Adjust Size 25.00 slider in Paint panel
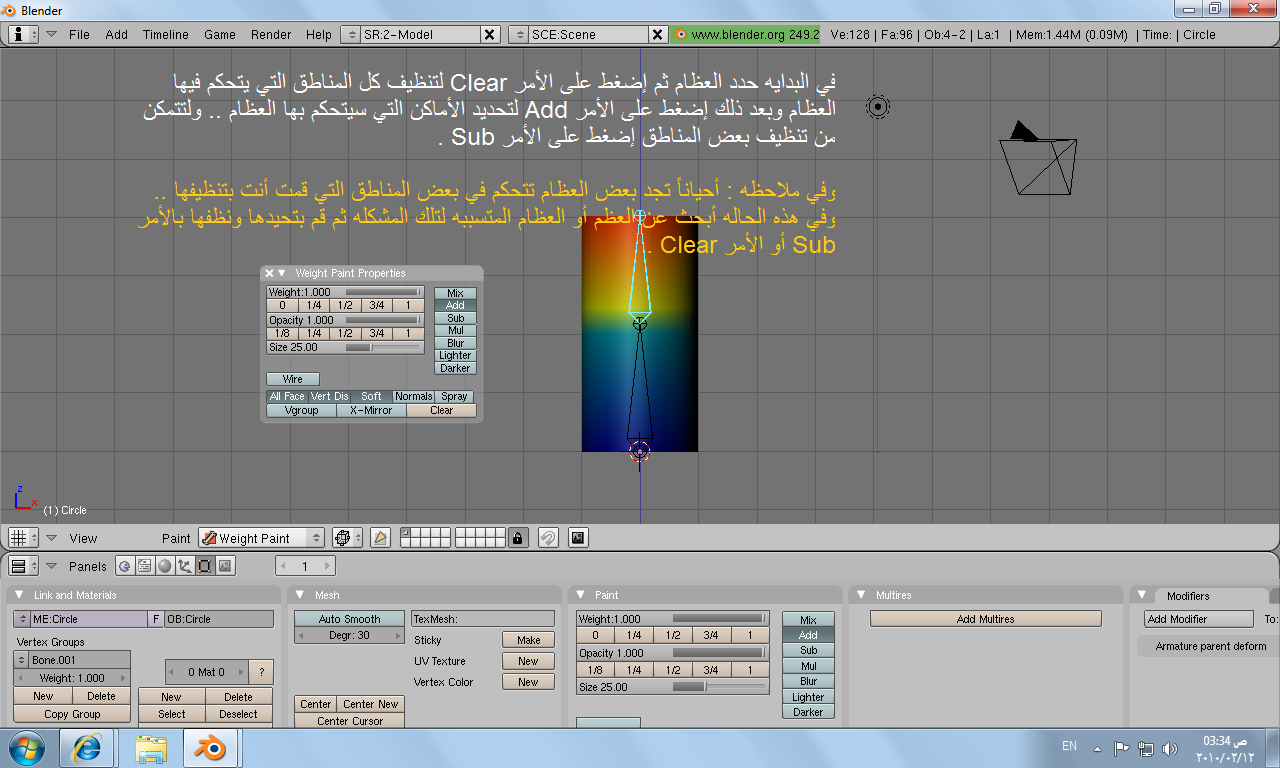The image size is (1280, 768). pyautogui.click(x=673, y=686)
